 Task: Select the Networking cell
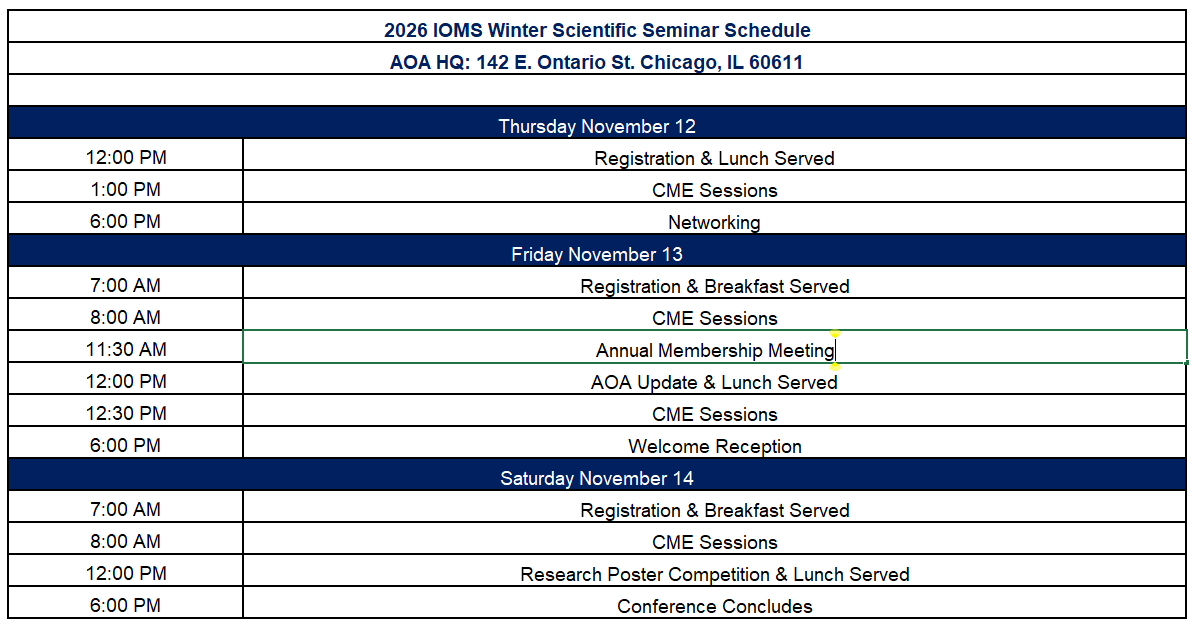(x=714, y=218)
